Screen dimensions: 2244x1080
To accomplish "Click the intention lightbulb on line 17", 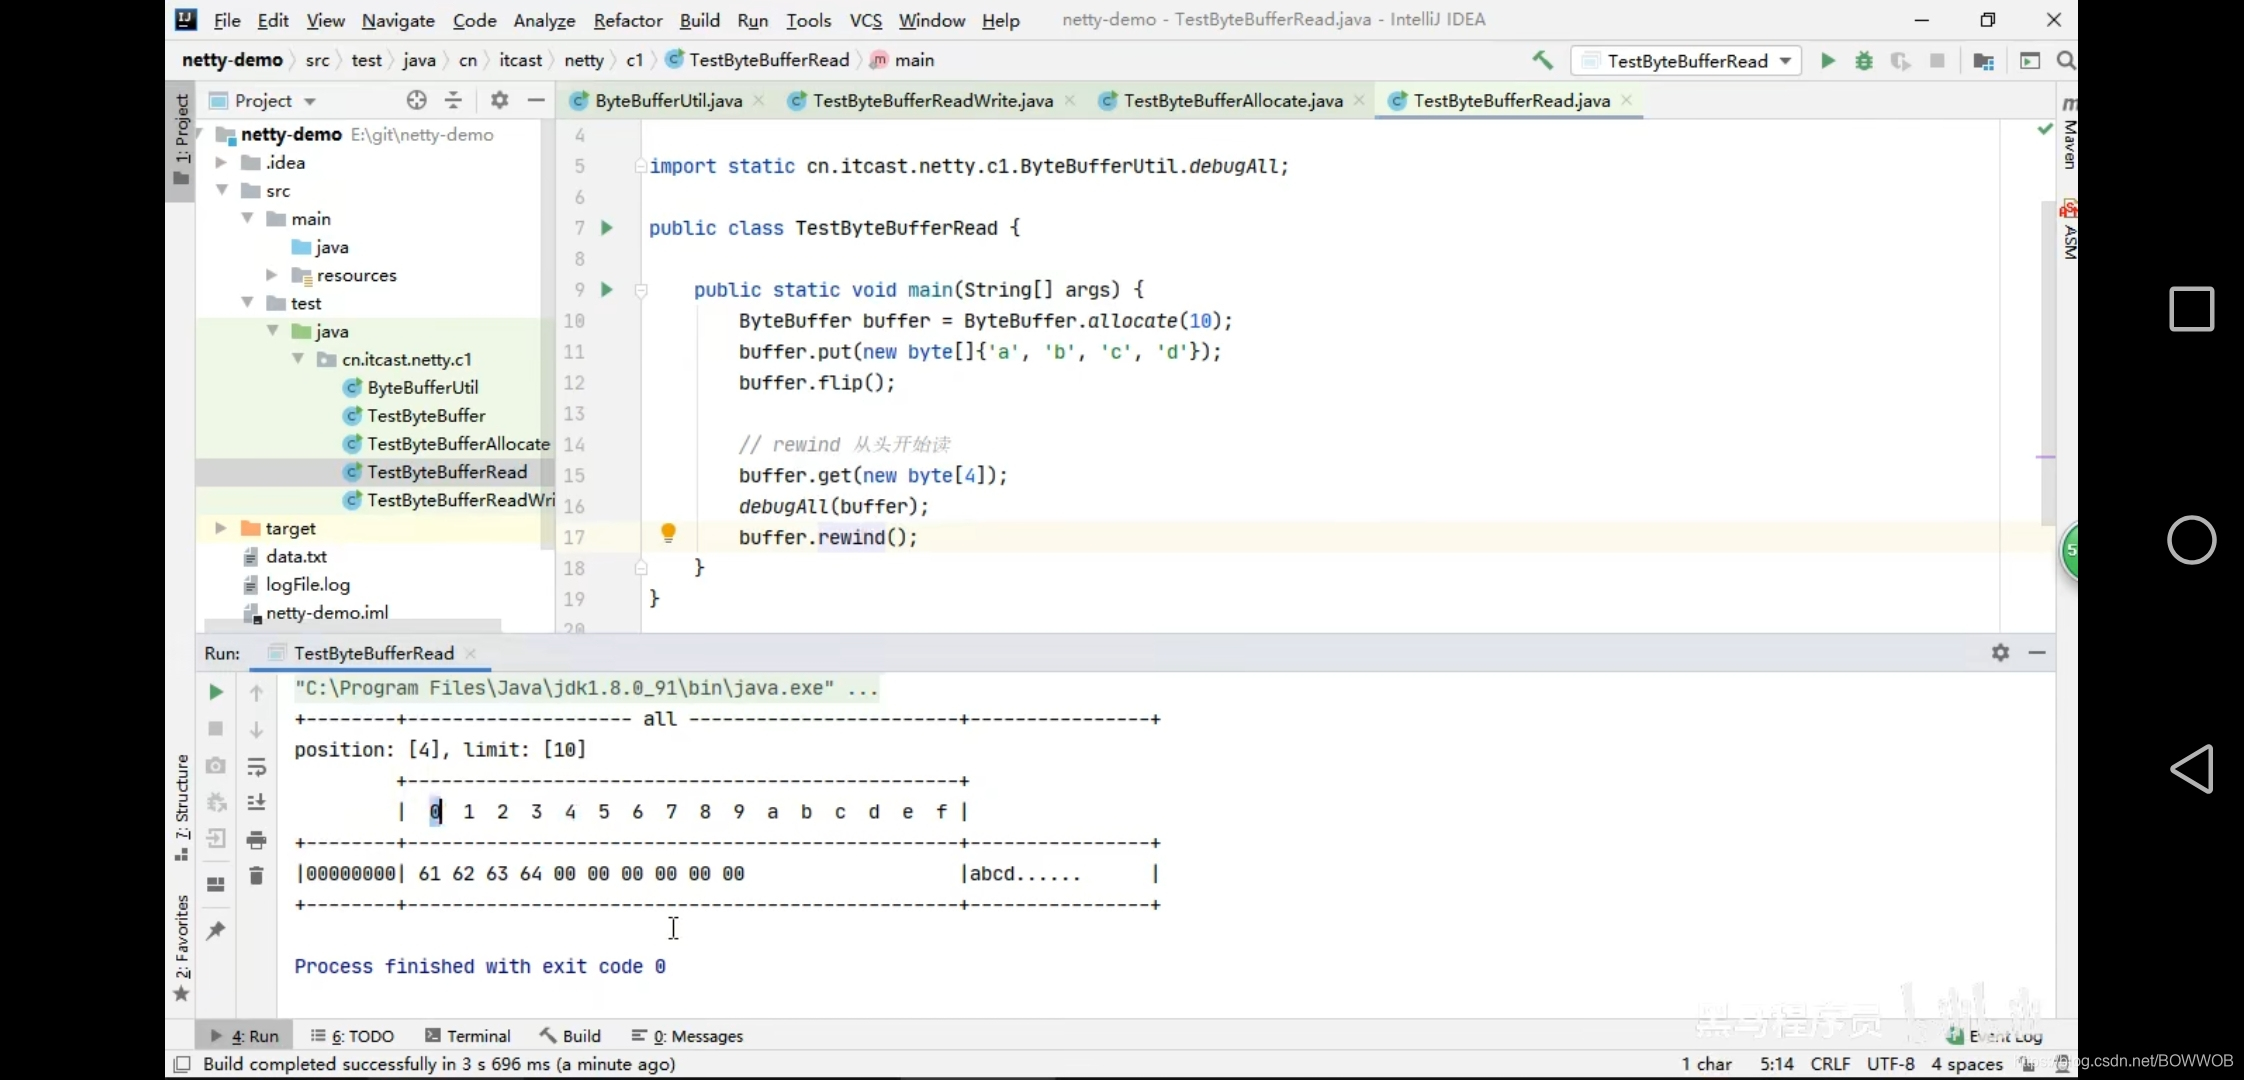I will [668, 533].
